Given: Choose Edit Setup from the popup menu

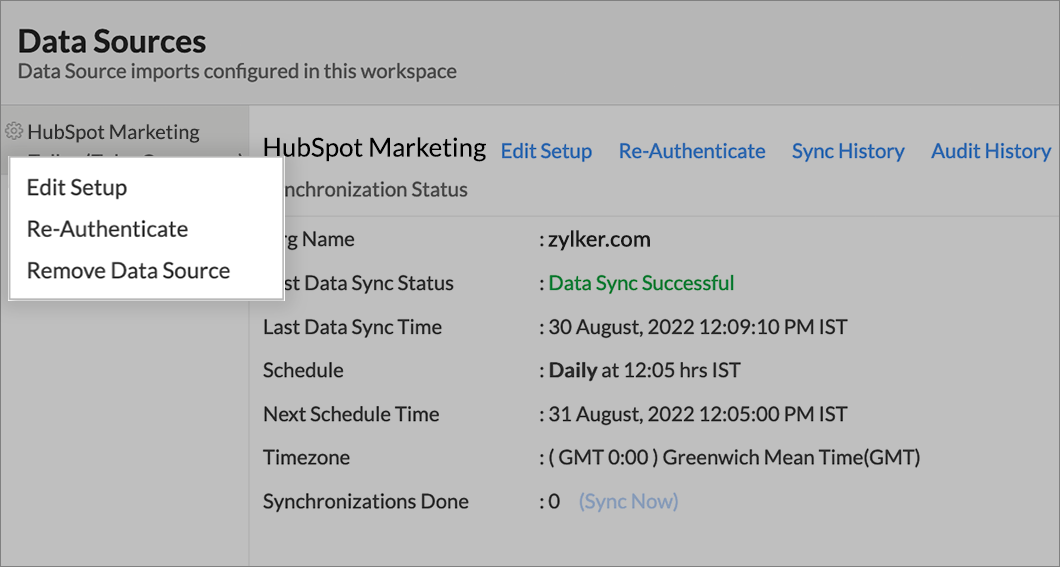Looking at the screenshot, I should (x=77, y=188).
